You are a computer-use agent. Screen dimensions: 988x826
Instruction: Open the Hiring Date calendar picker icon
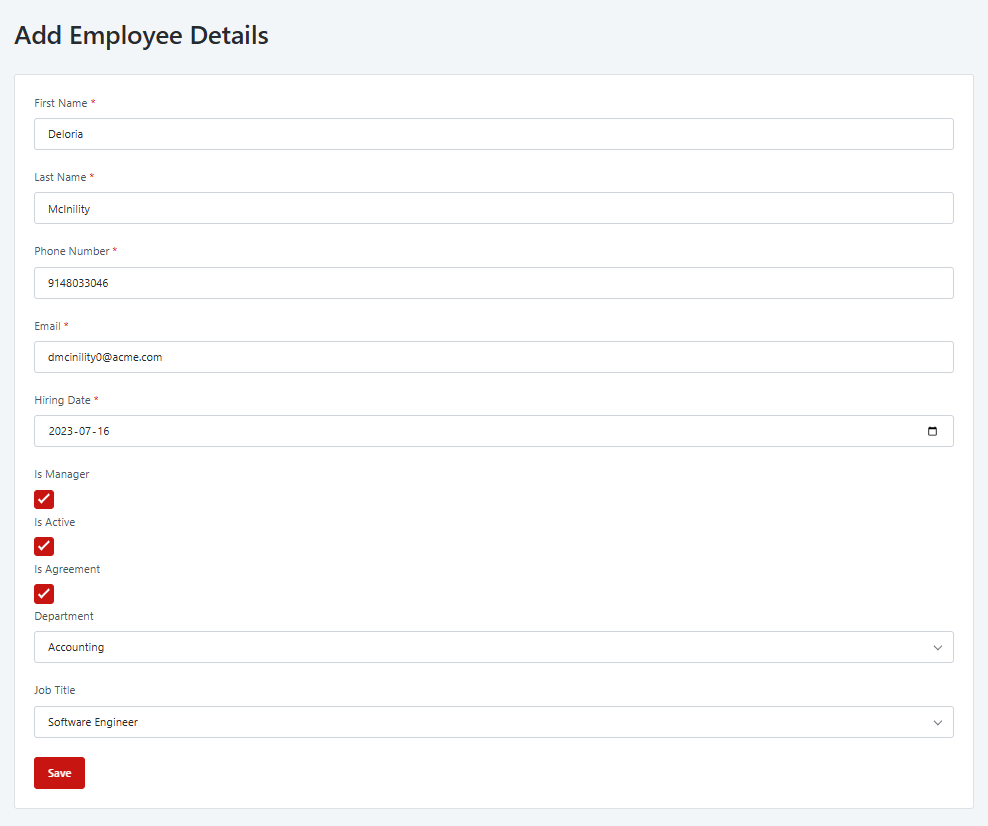pyautogui.click(x=932, y=431)
